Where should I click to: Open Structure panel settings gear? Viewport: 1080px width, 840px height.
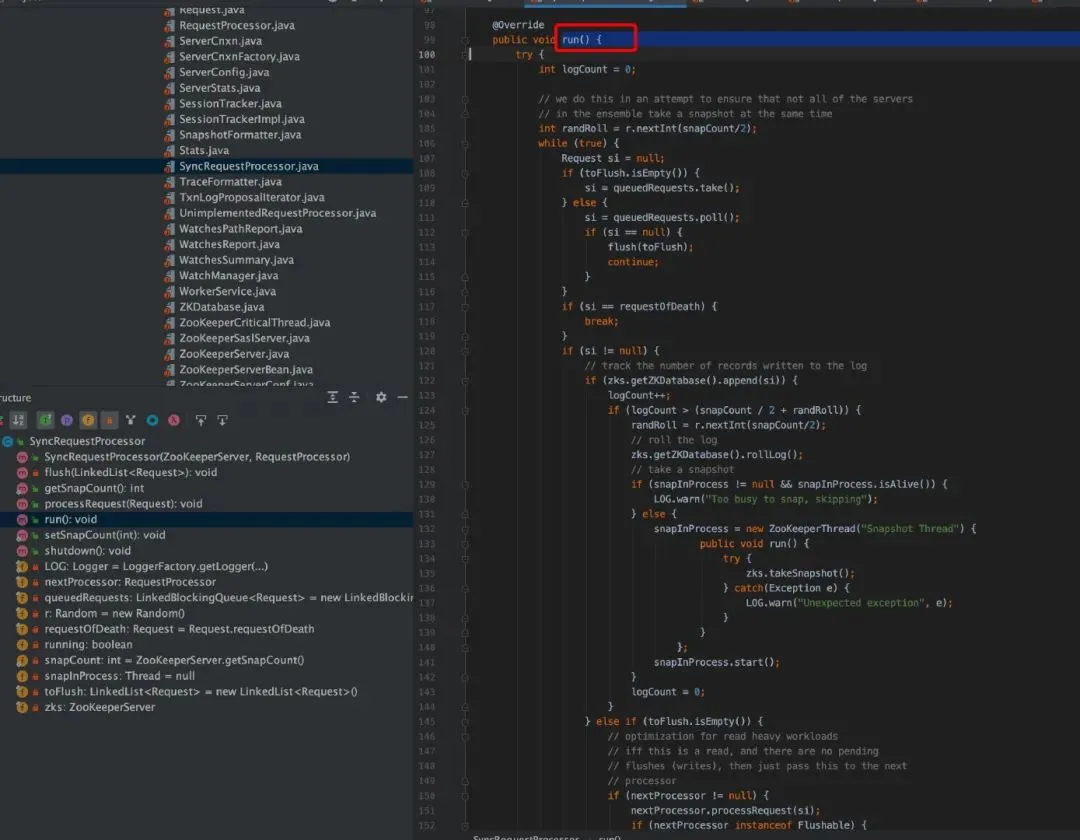pyautogui.click(x=381, y=397)
